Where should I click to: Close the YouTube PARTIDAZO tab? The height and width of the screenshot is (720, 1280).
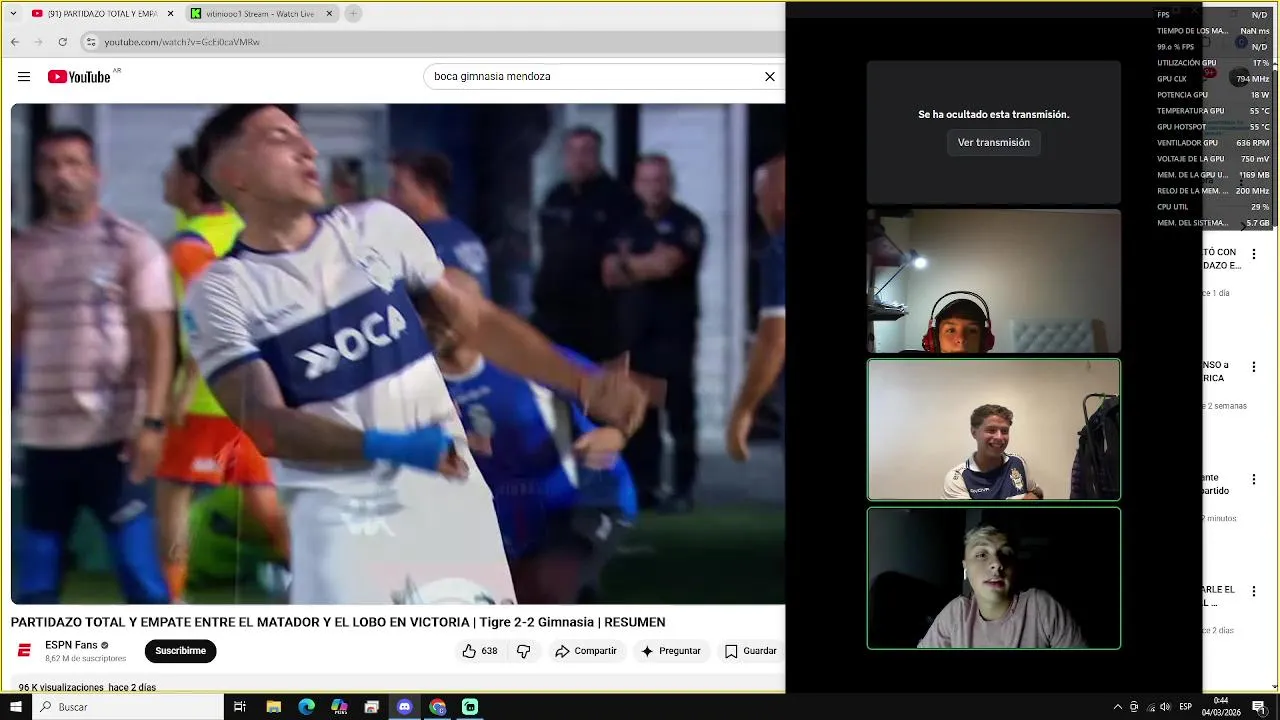[x=170, y=14]
